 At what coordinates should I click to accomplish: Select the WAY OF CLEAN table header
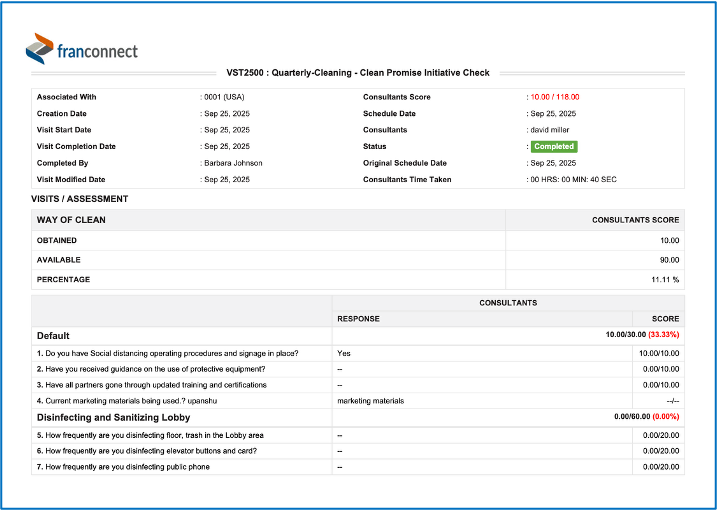coord(71,220)
